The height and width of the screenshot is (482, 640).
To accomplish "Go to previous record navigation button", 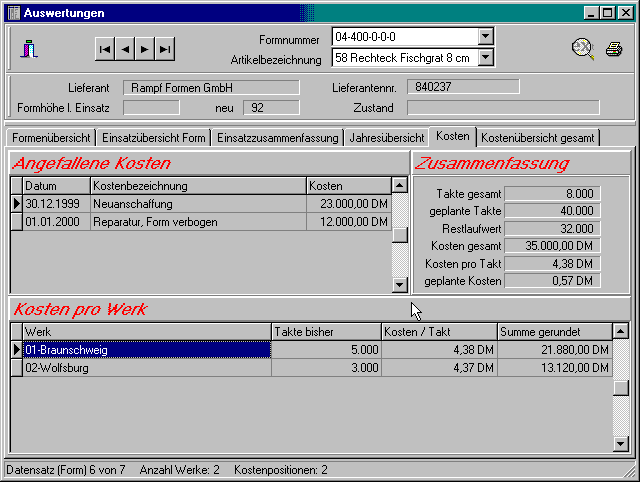I will tap(125, 48).
